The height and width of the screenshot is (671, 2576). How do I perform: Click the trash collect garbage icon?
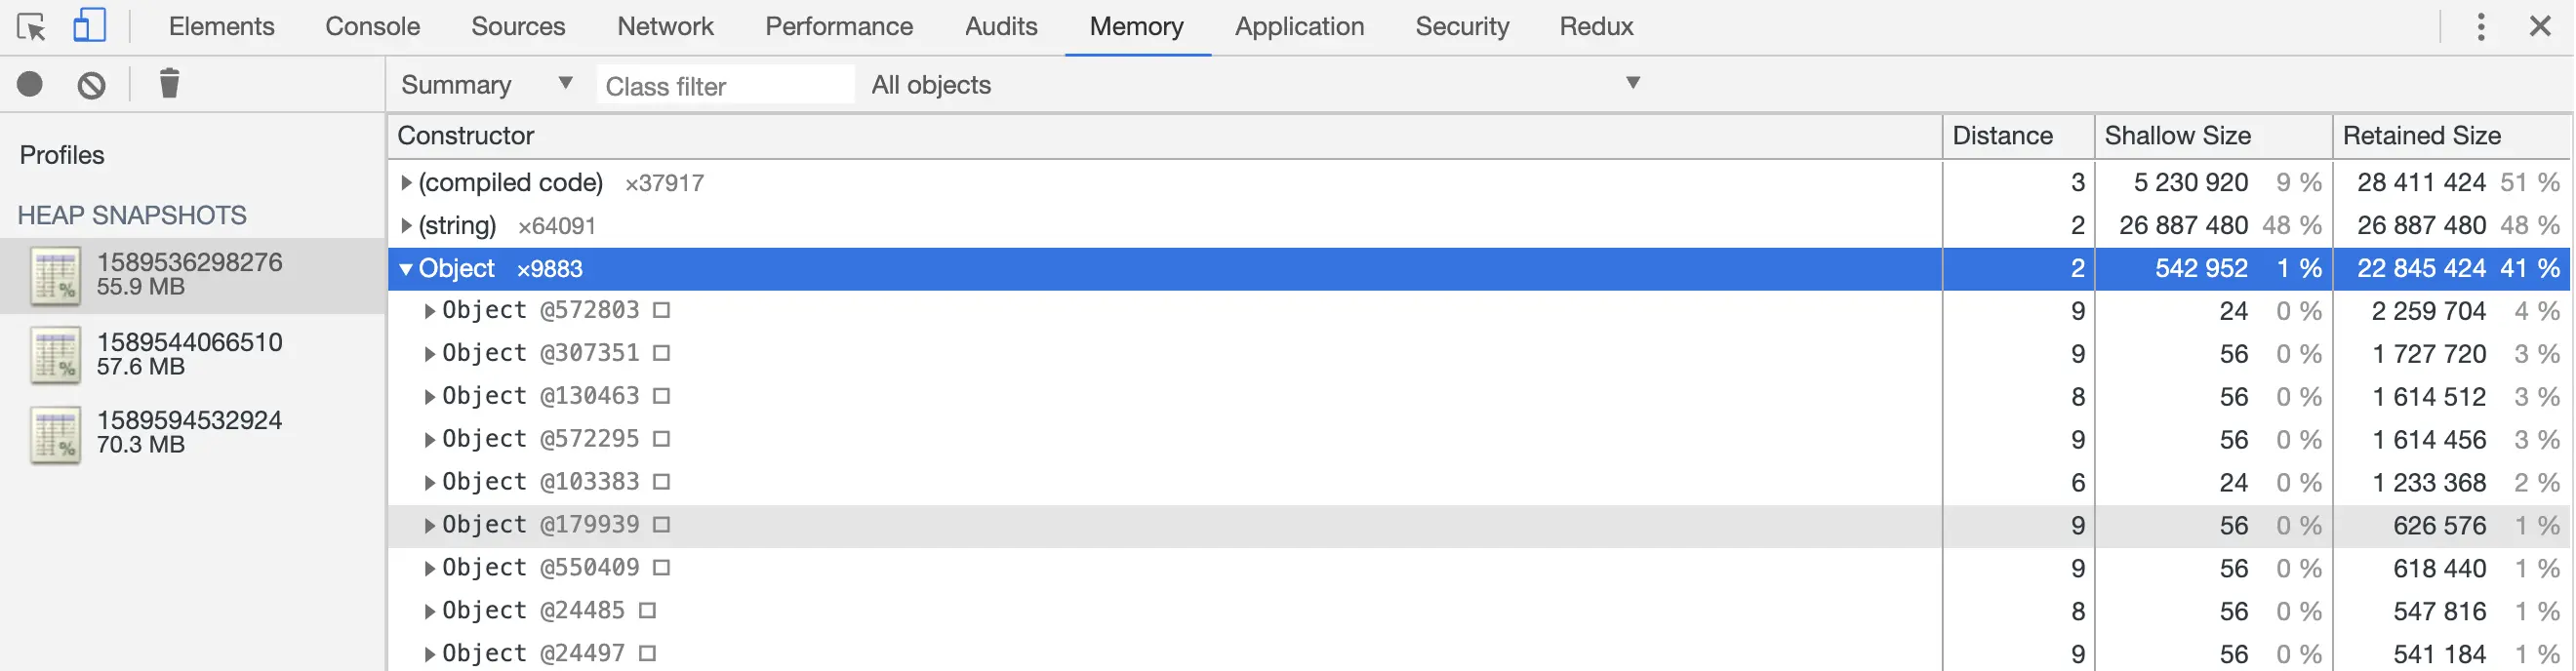[169, 84]
